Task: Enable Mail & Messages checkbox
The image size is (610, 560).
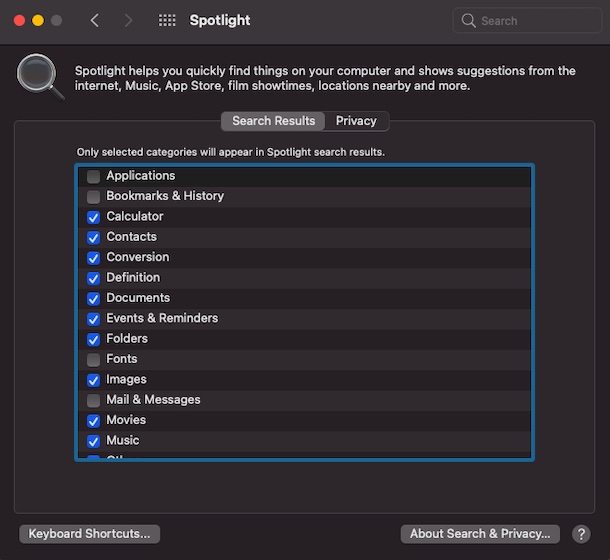Action: coord(93,400)
